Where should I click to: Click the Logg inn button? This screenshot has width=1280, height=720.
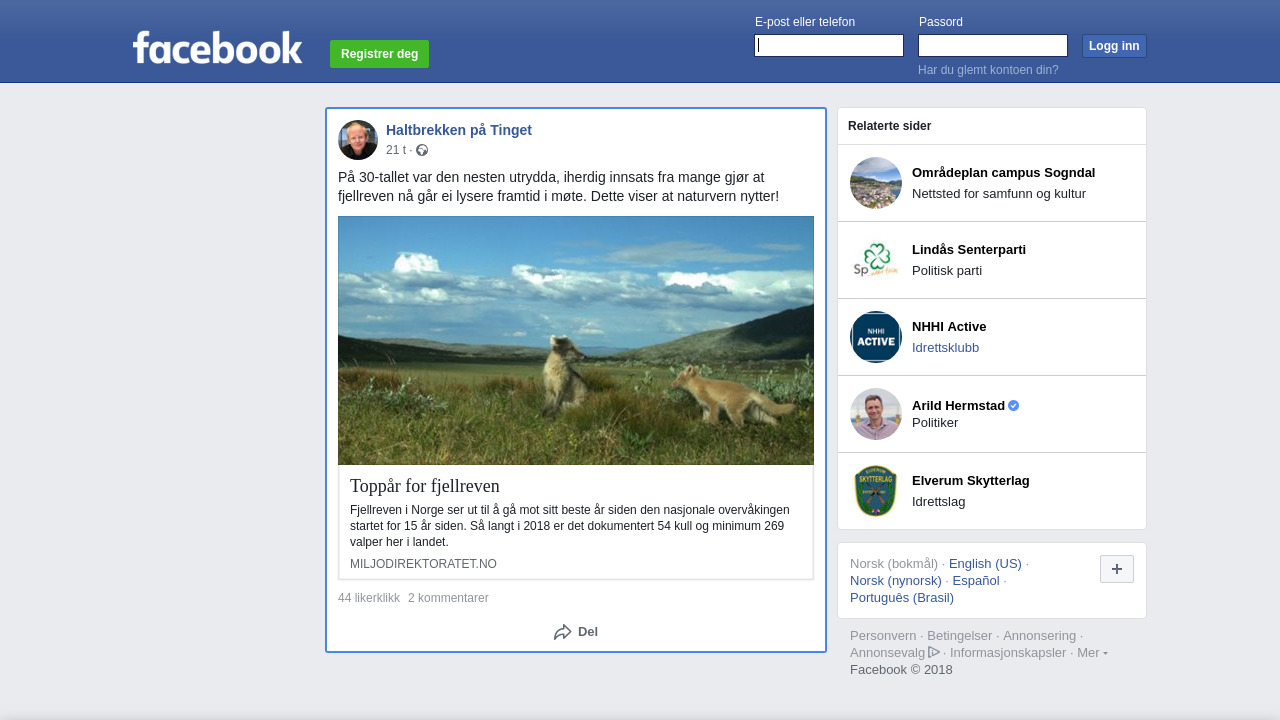(x=1114, y=46)
